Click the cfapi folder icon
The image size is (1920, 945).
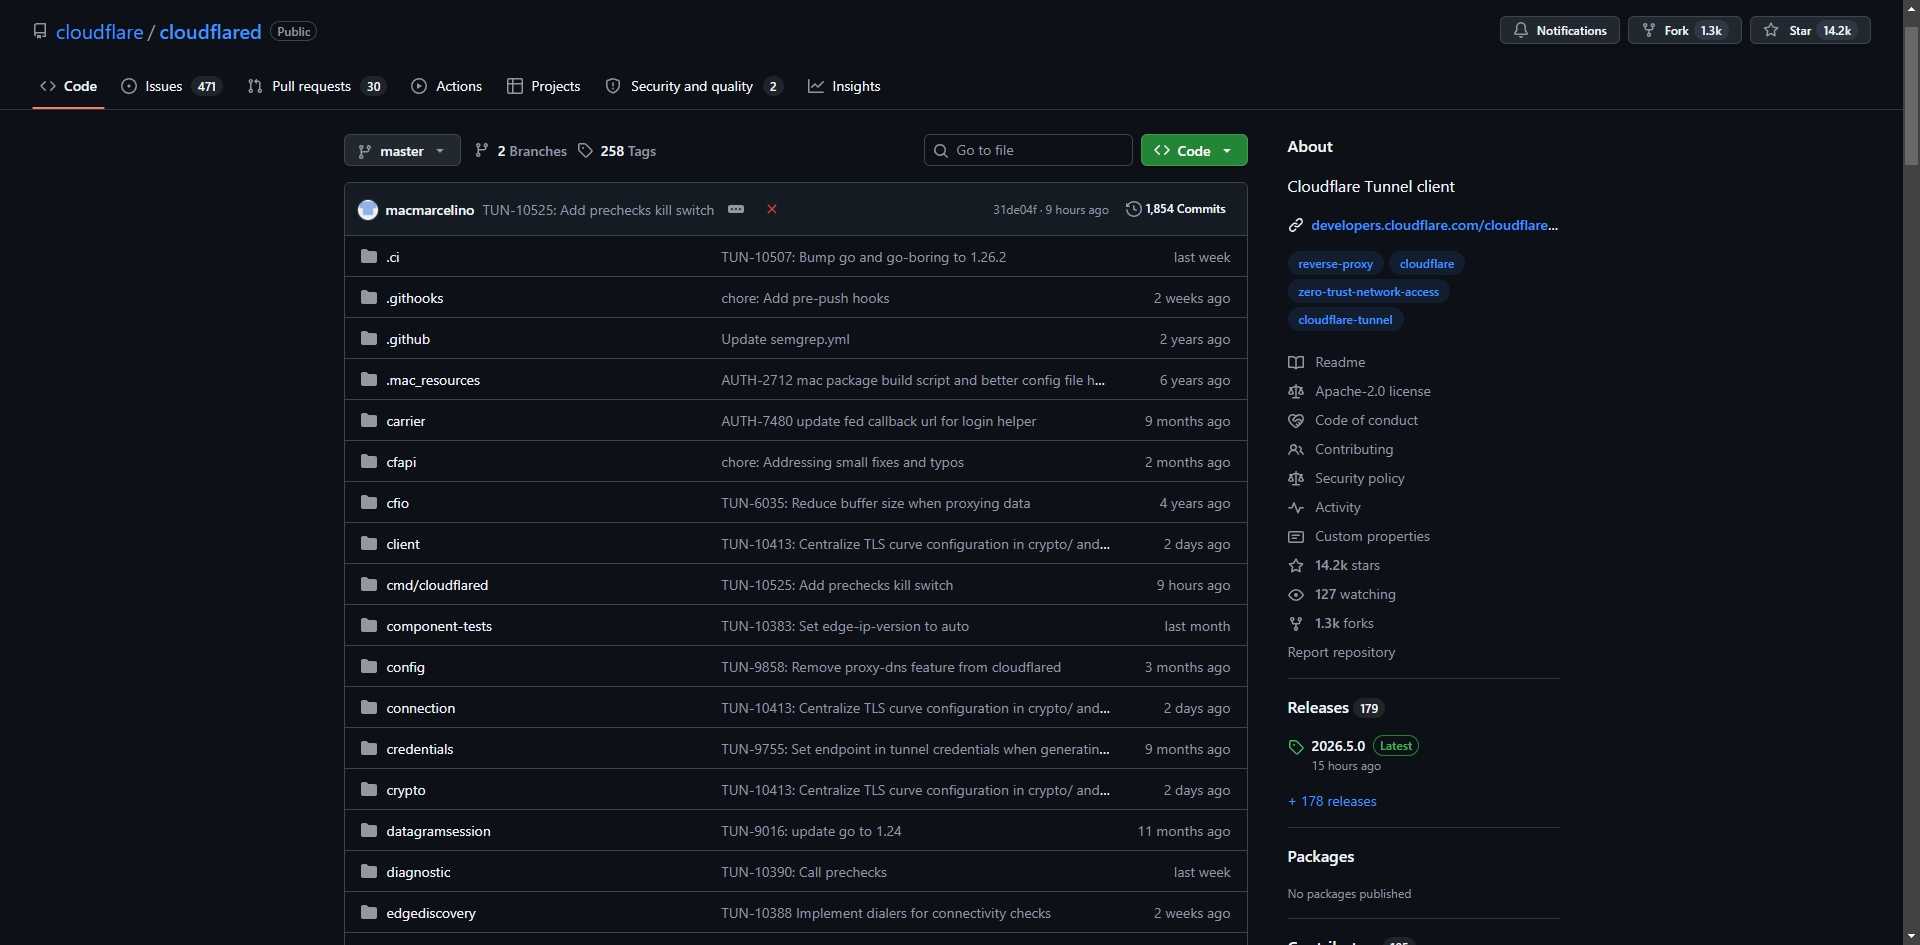(x=369, y=462)
